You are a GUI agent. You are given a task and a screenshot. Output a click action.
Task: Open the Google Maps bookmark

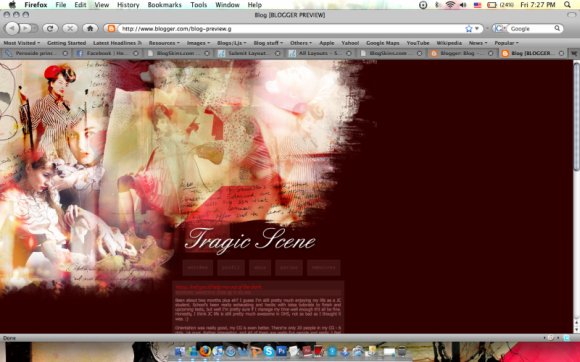tap(382, 43)
